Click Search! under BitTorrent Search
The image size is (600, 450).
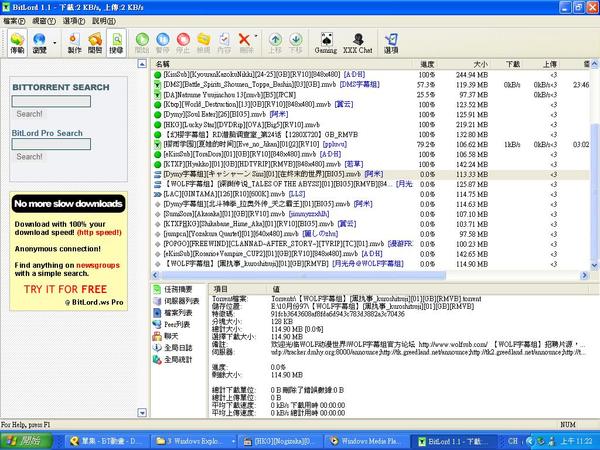pyautogui.click(x=29, y=114)
